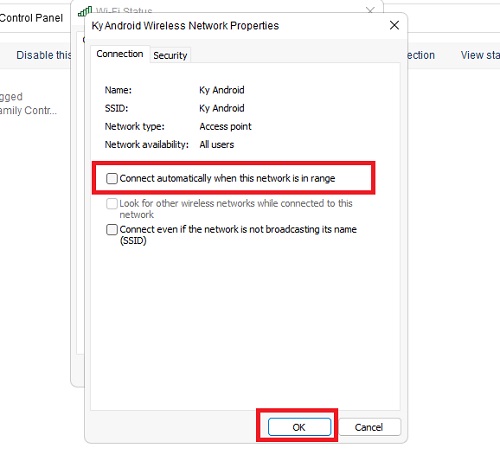Viewport: 500px width, 461px height.
Task: Close the Wireless Network Properties dialog
Action: pyautogui.click(x=394, y=25)
